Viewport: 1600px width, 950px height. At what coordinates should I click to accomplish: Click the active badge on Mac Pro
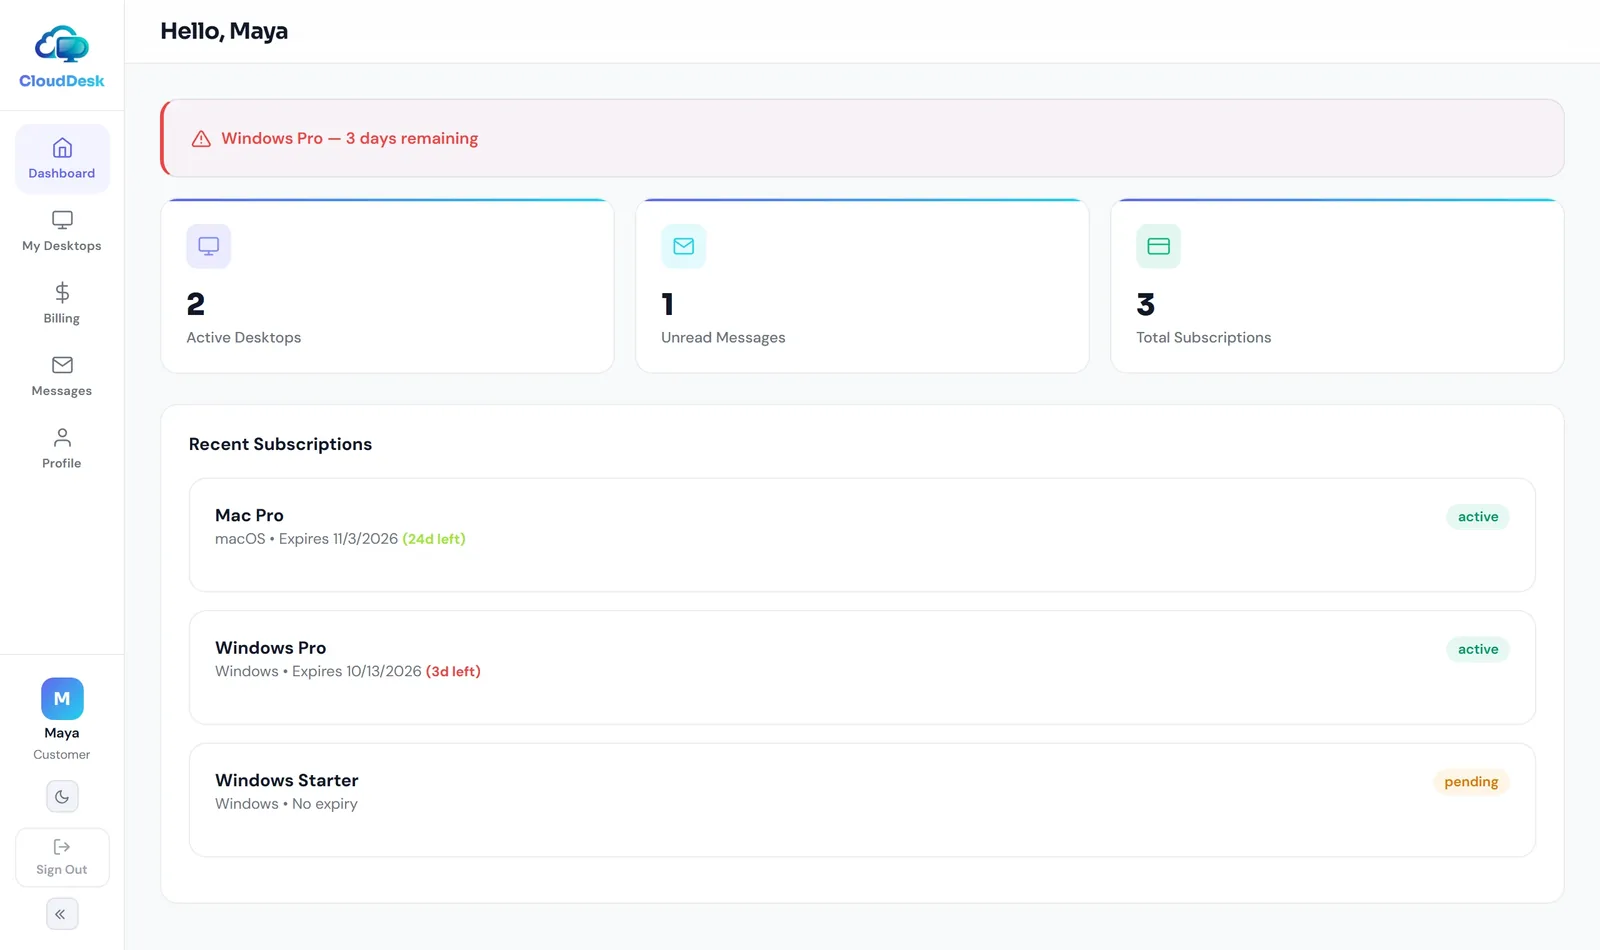click(1478, 517)
